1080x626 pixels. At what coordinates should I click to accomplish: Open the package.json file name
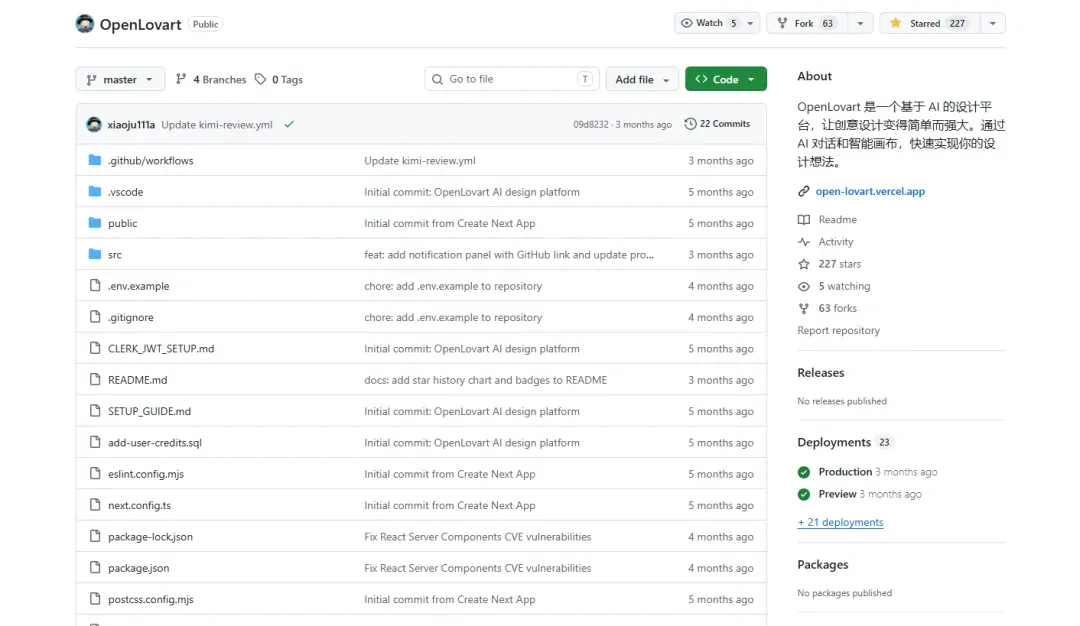(x=138, y=568)
